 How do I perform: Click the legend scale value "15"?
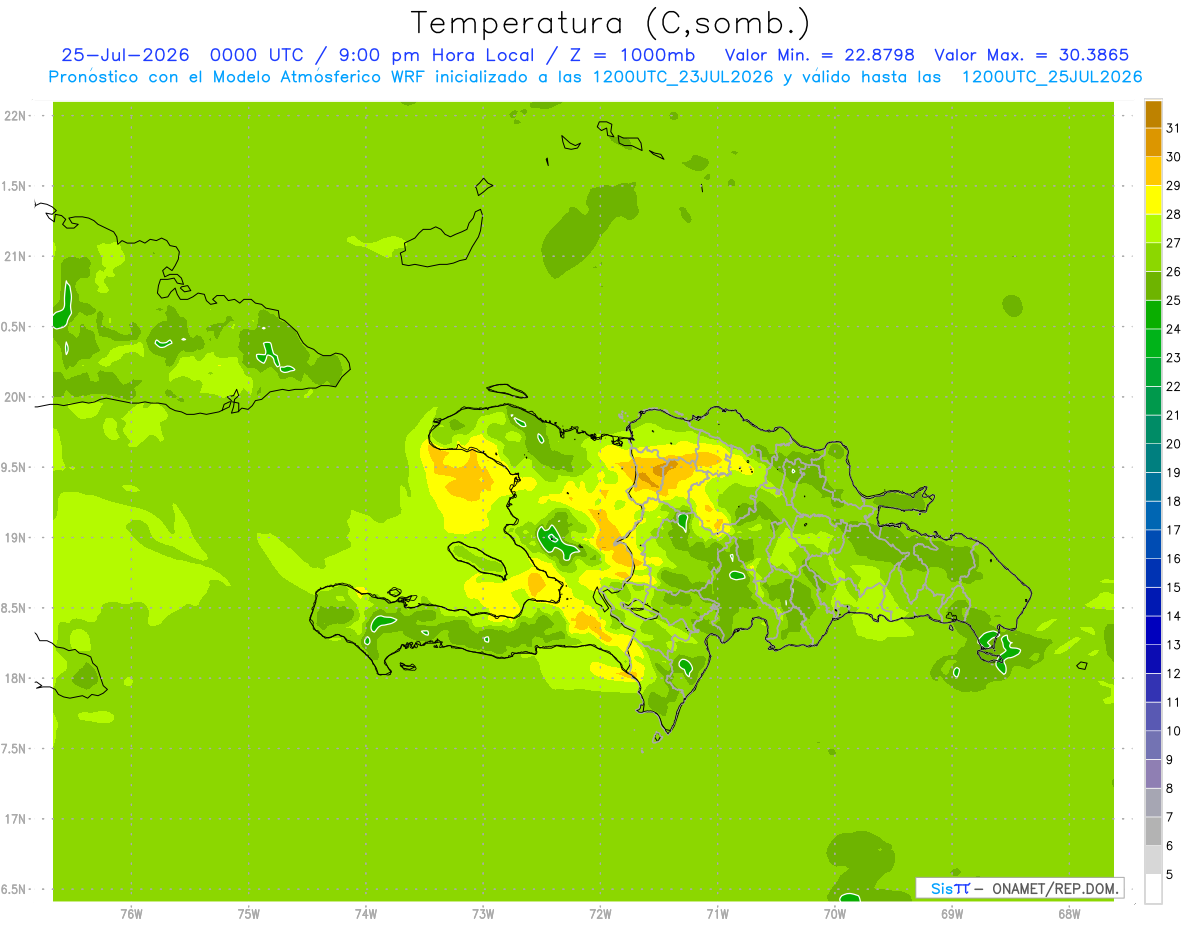click(x=1173, y=588)
